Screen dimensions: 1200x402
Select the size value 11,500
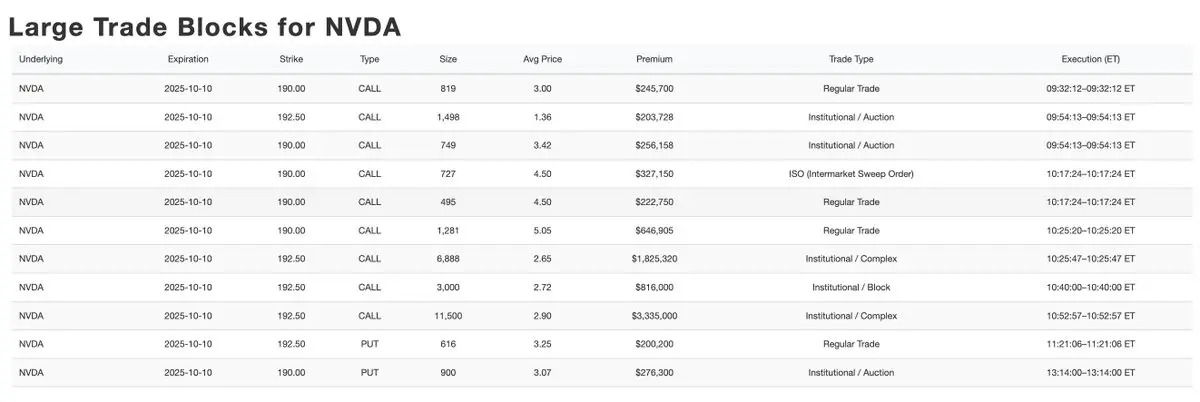click(448, 315)
